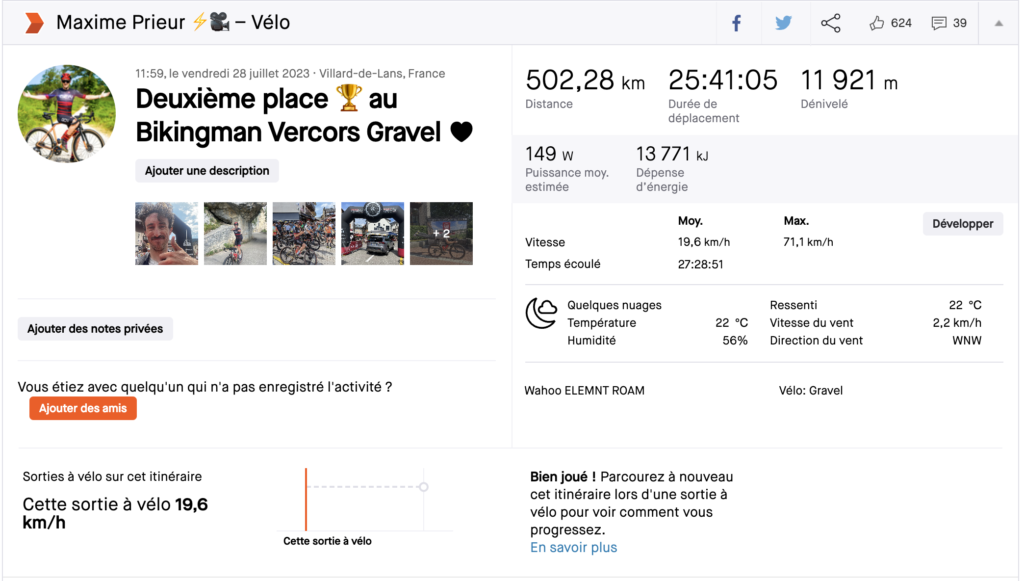Click the cloudy night weather icon
The height and width of the screenshot is (581, 1024).
[x=541, y=313]
